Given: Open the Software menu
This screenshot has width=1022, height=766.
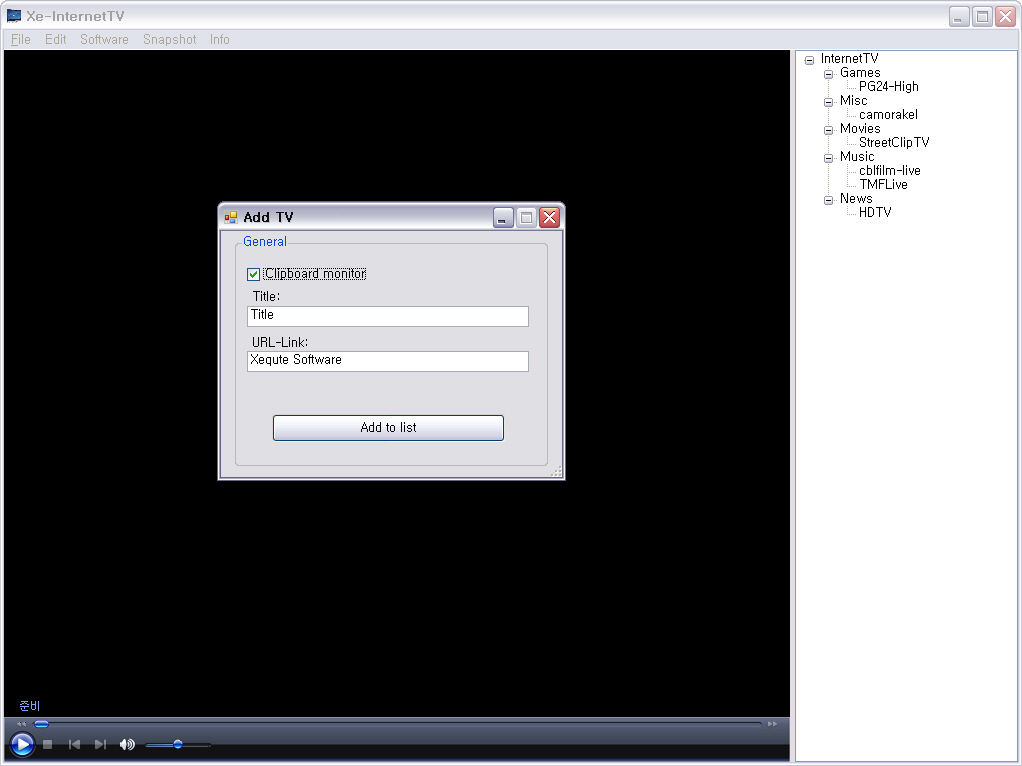Looking at the screenshot, I should 104,39.
